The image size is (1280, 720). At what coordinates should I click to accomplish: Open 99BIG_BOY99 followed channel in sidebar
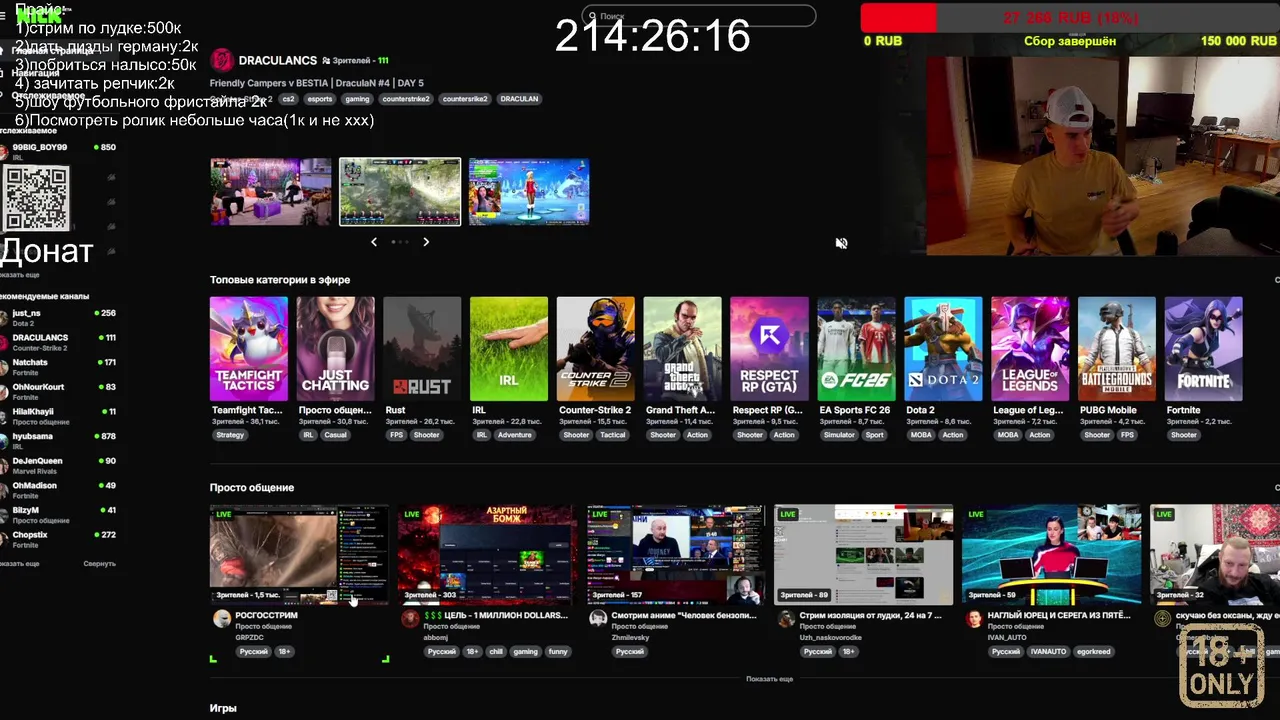pyautogui.click(x=58, y=152)
